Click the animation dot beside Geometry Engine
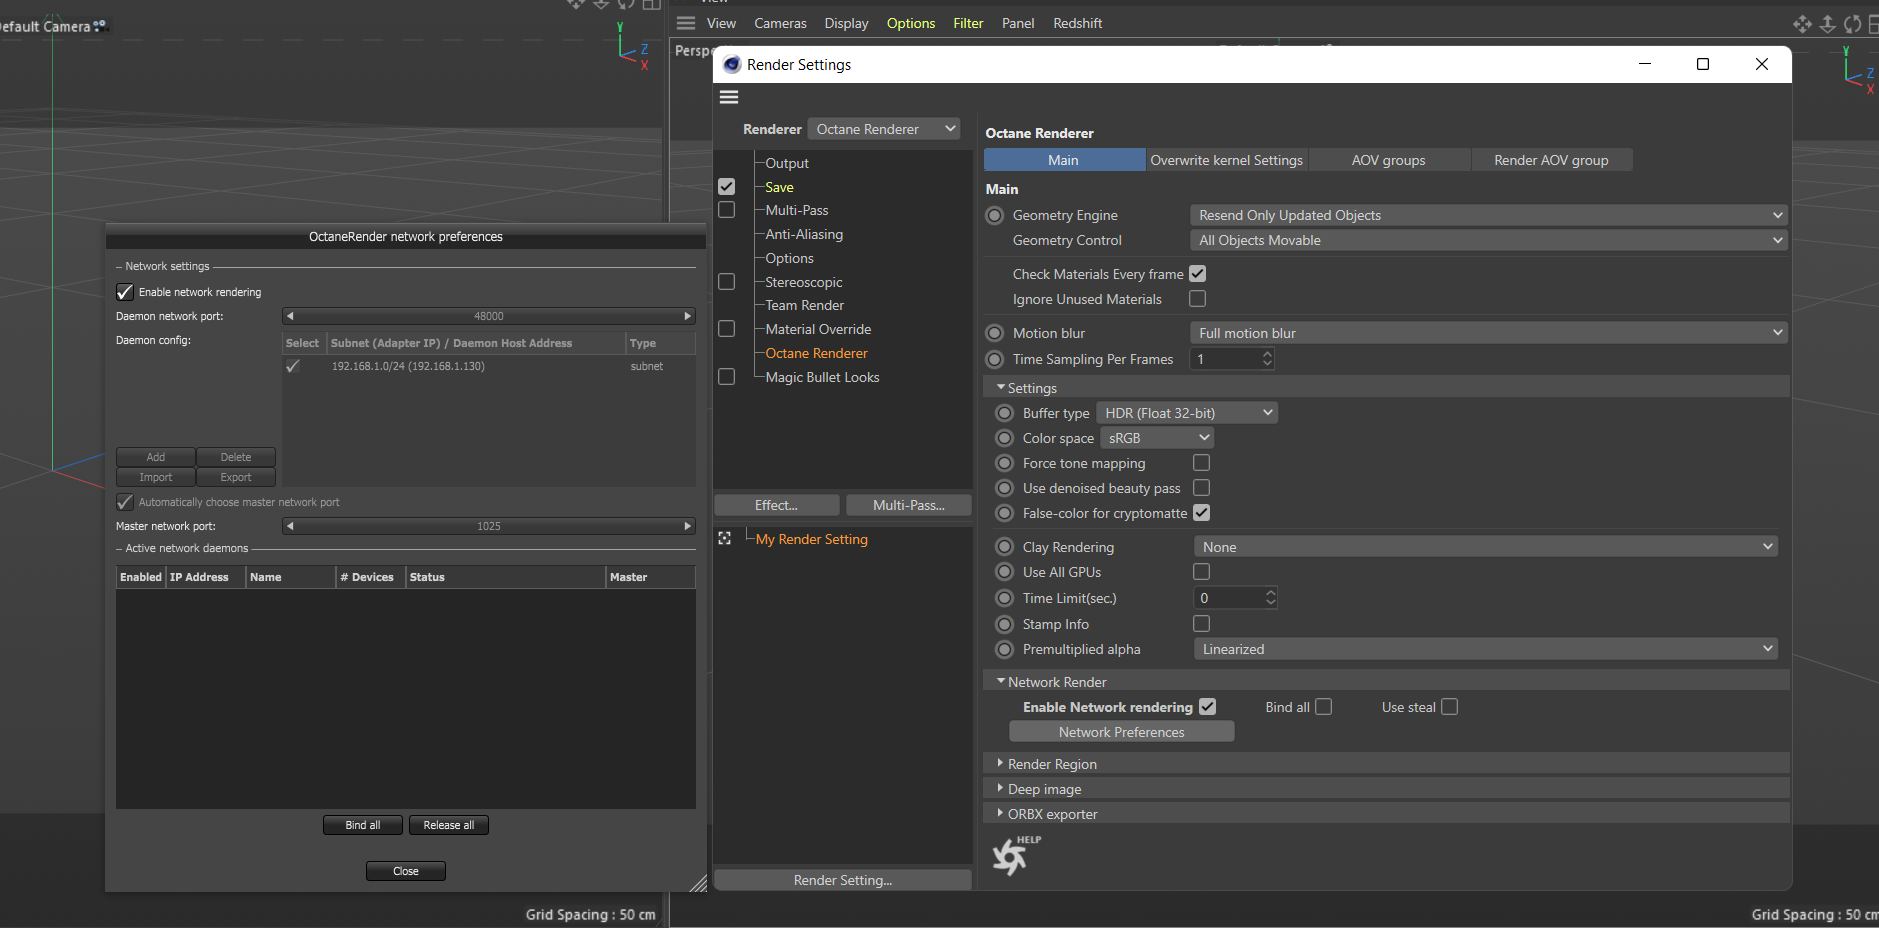Screen dimensions: 1879x928 click(x=995, y=215)
